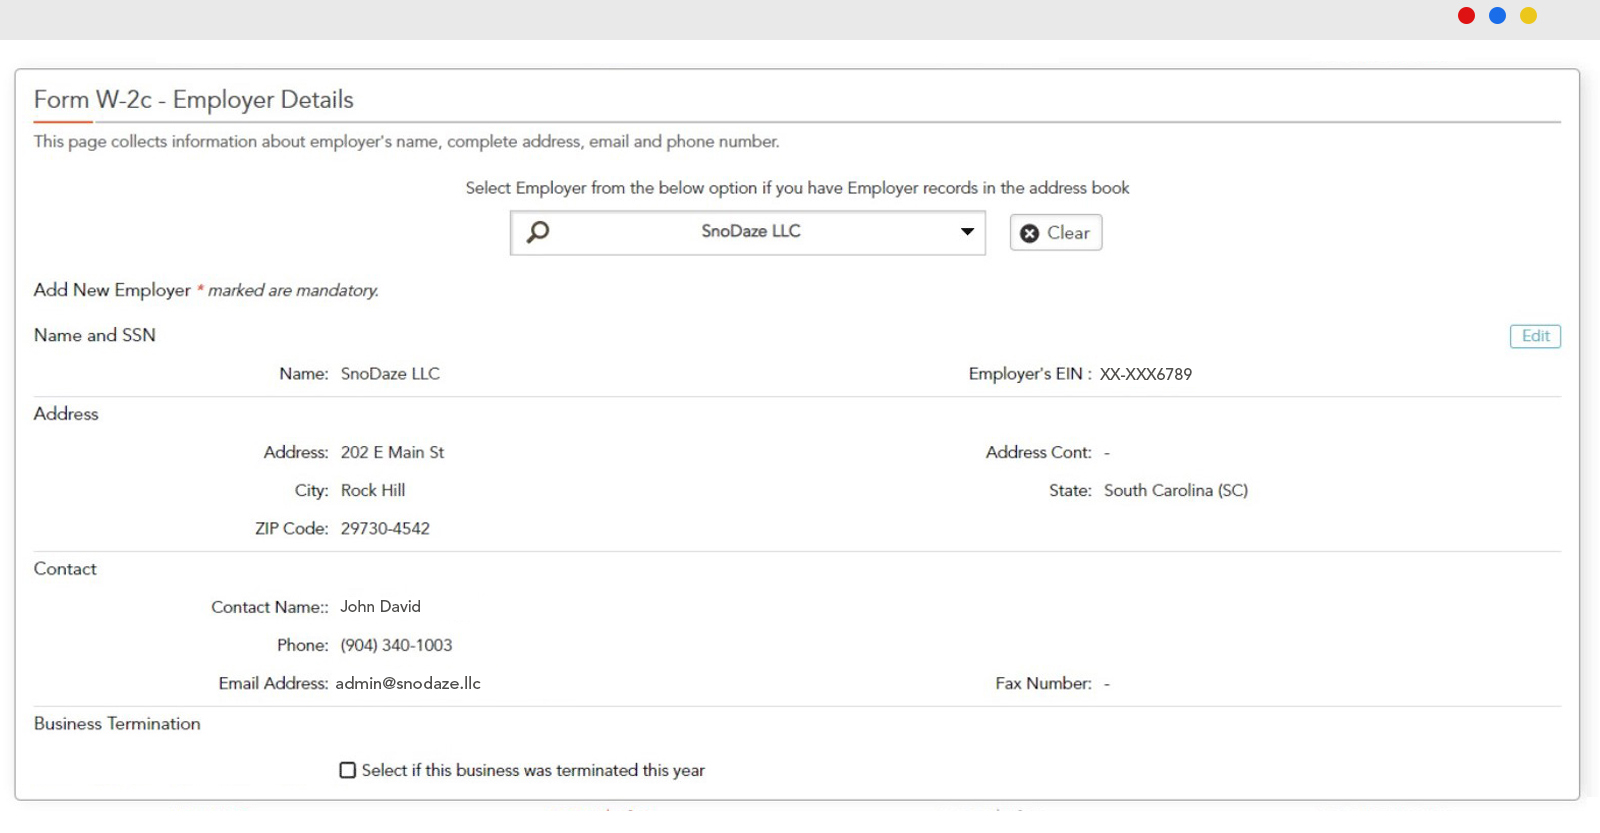Click the ZIP code 29730-4542
Screen dimensions: 1600x833
(385, 528)
